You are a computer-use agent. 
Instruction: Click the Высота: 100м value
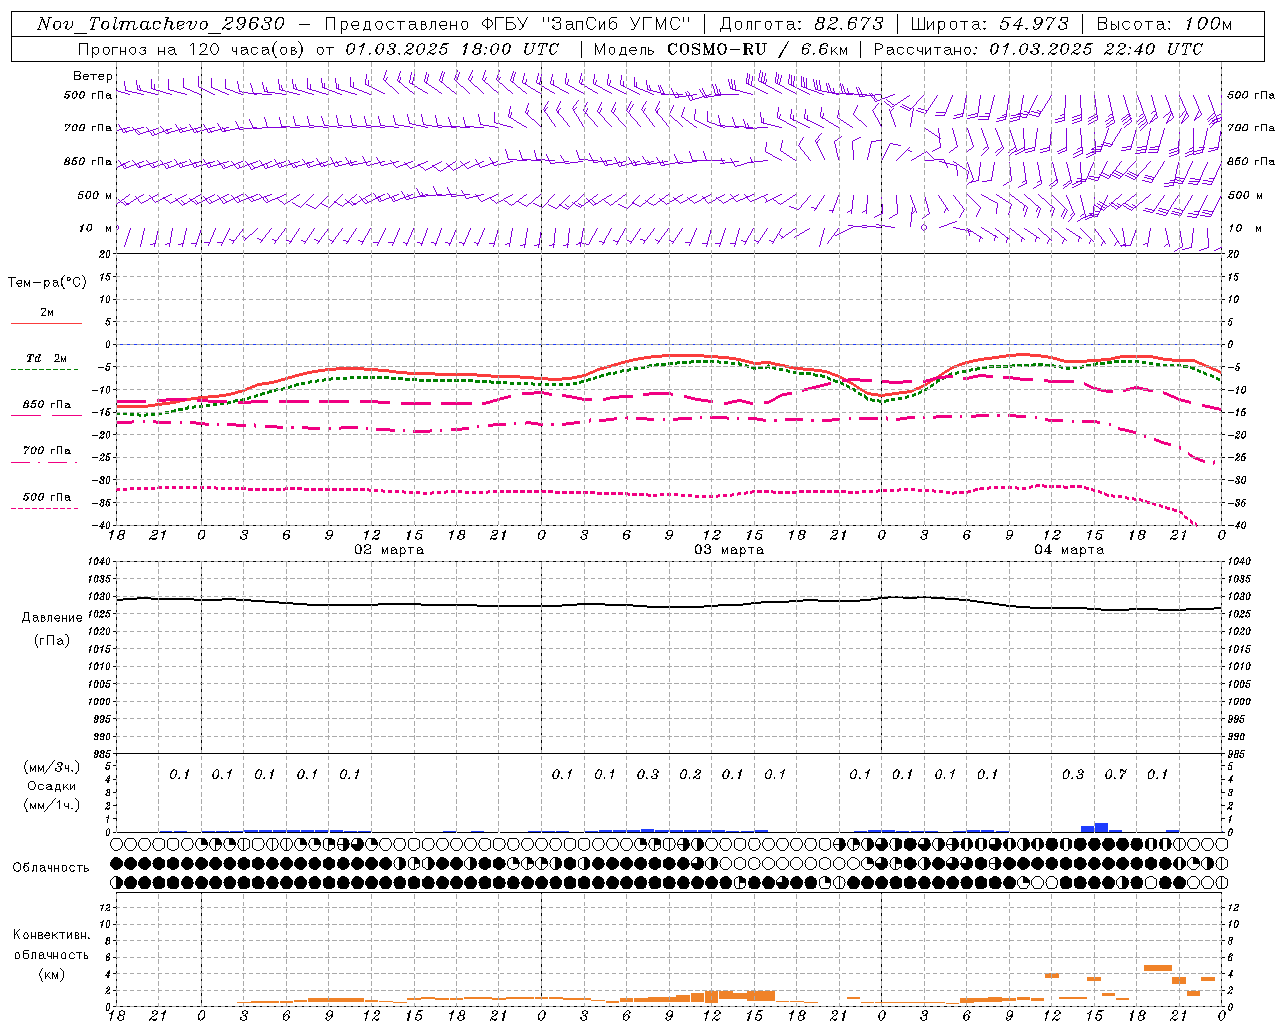(x=1164, y=24)
